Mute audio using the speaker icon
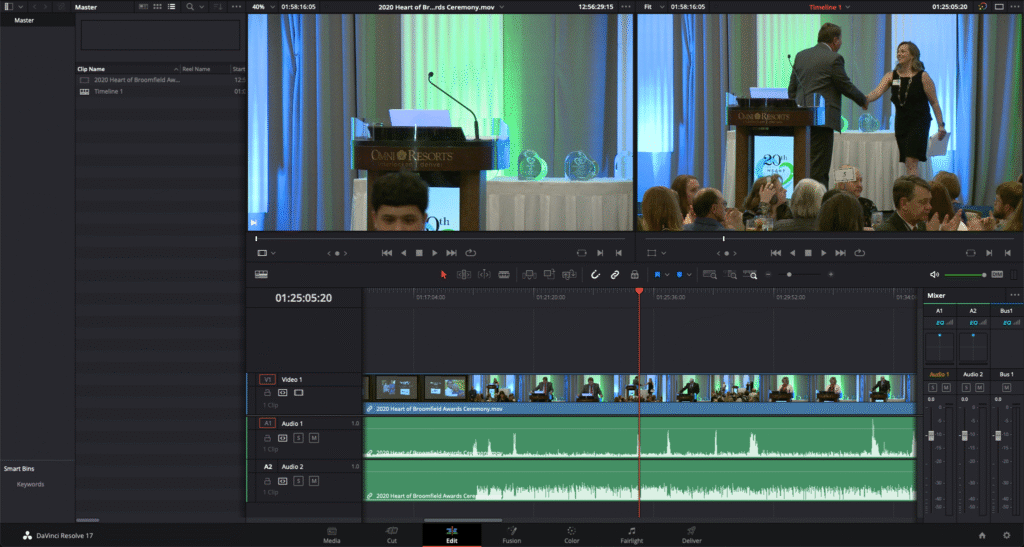This screenshot has width=1024, height=547. 935,275
